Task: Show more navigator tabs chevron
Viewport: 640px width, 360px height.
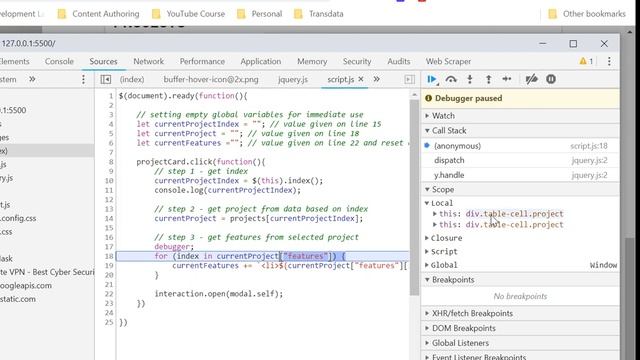Action: [32, 79]
